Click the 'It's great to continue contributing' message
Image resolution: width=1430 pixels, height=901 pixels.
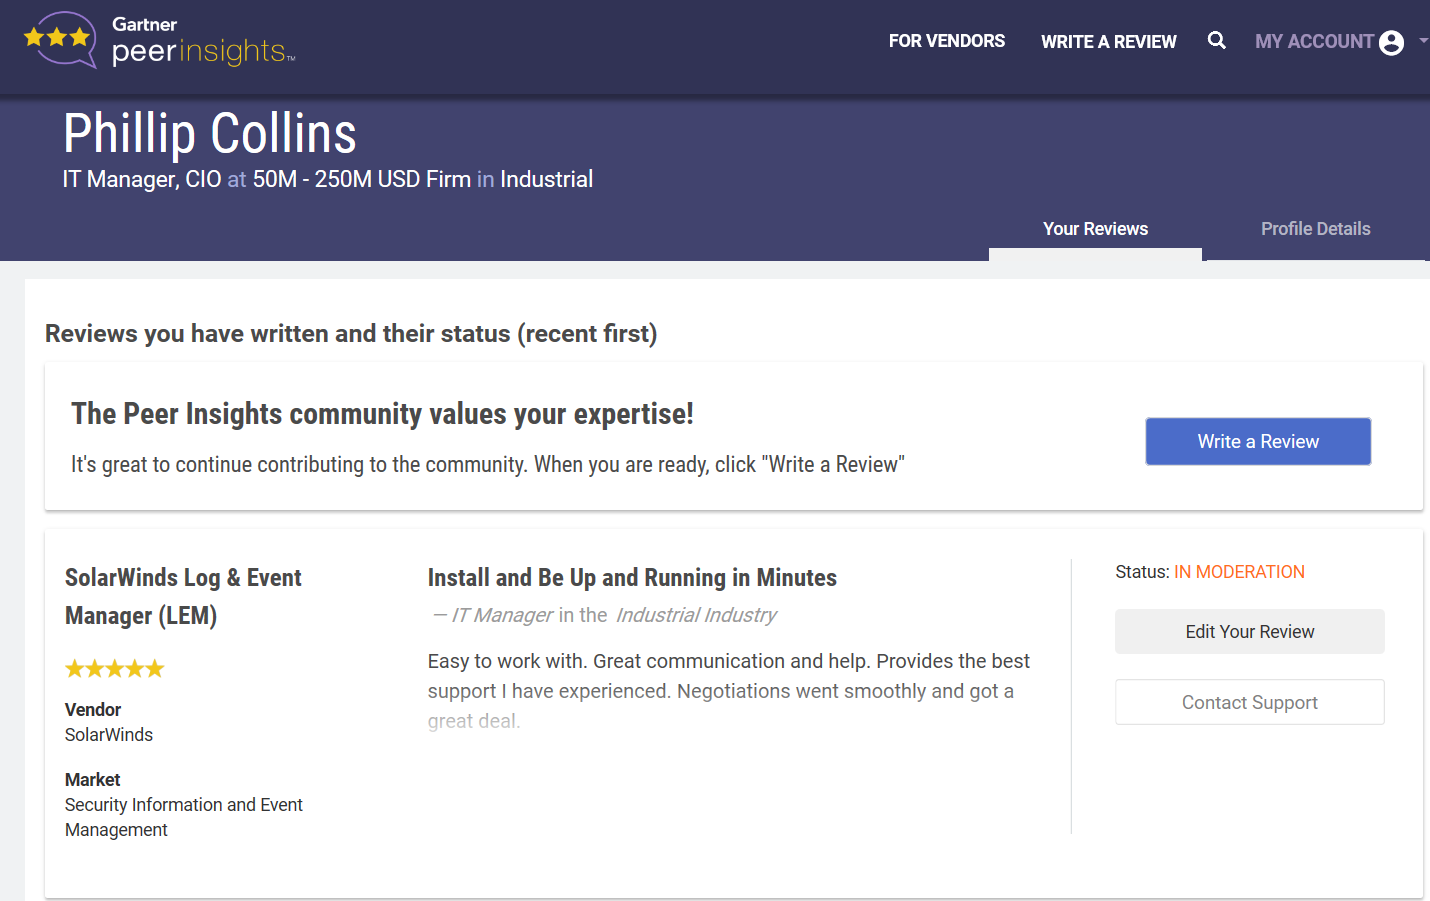488,465
